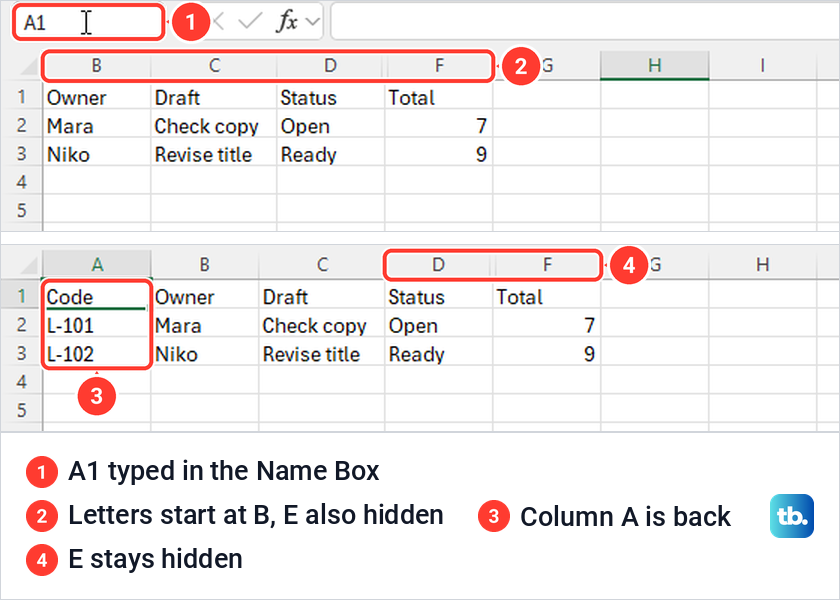Select header F in the sheet where A is visible
The width and height of the screenshot is (840, 600).
tap(547, 265)
